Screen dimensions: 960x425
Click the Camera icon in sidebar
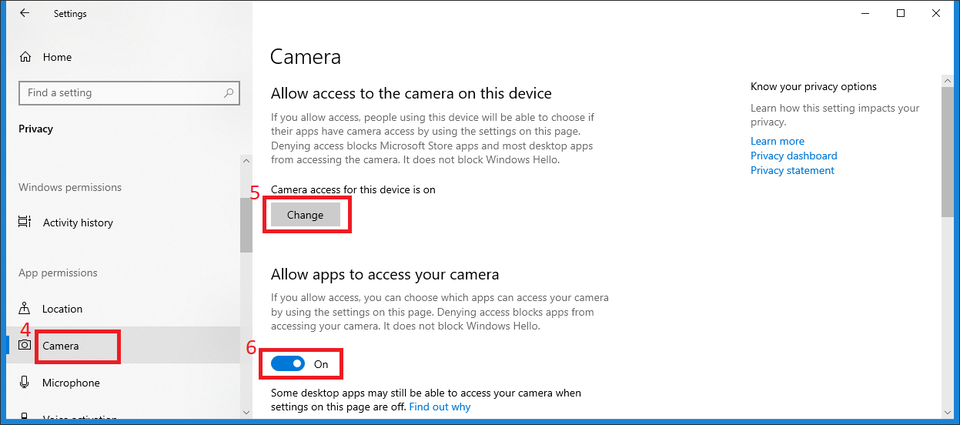click(x=25, y=346)
